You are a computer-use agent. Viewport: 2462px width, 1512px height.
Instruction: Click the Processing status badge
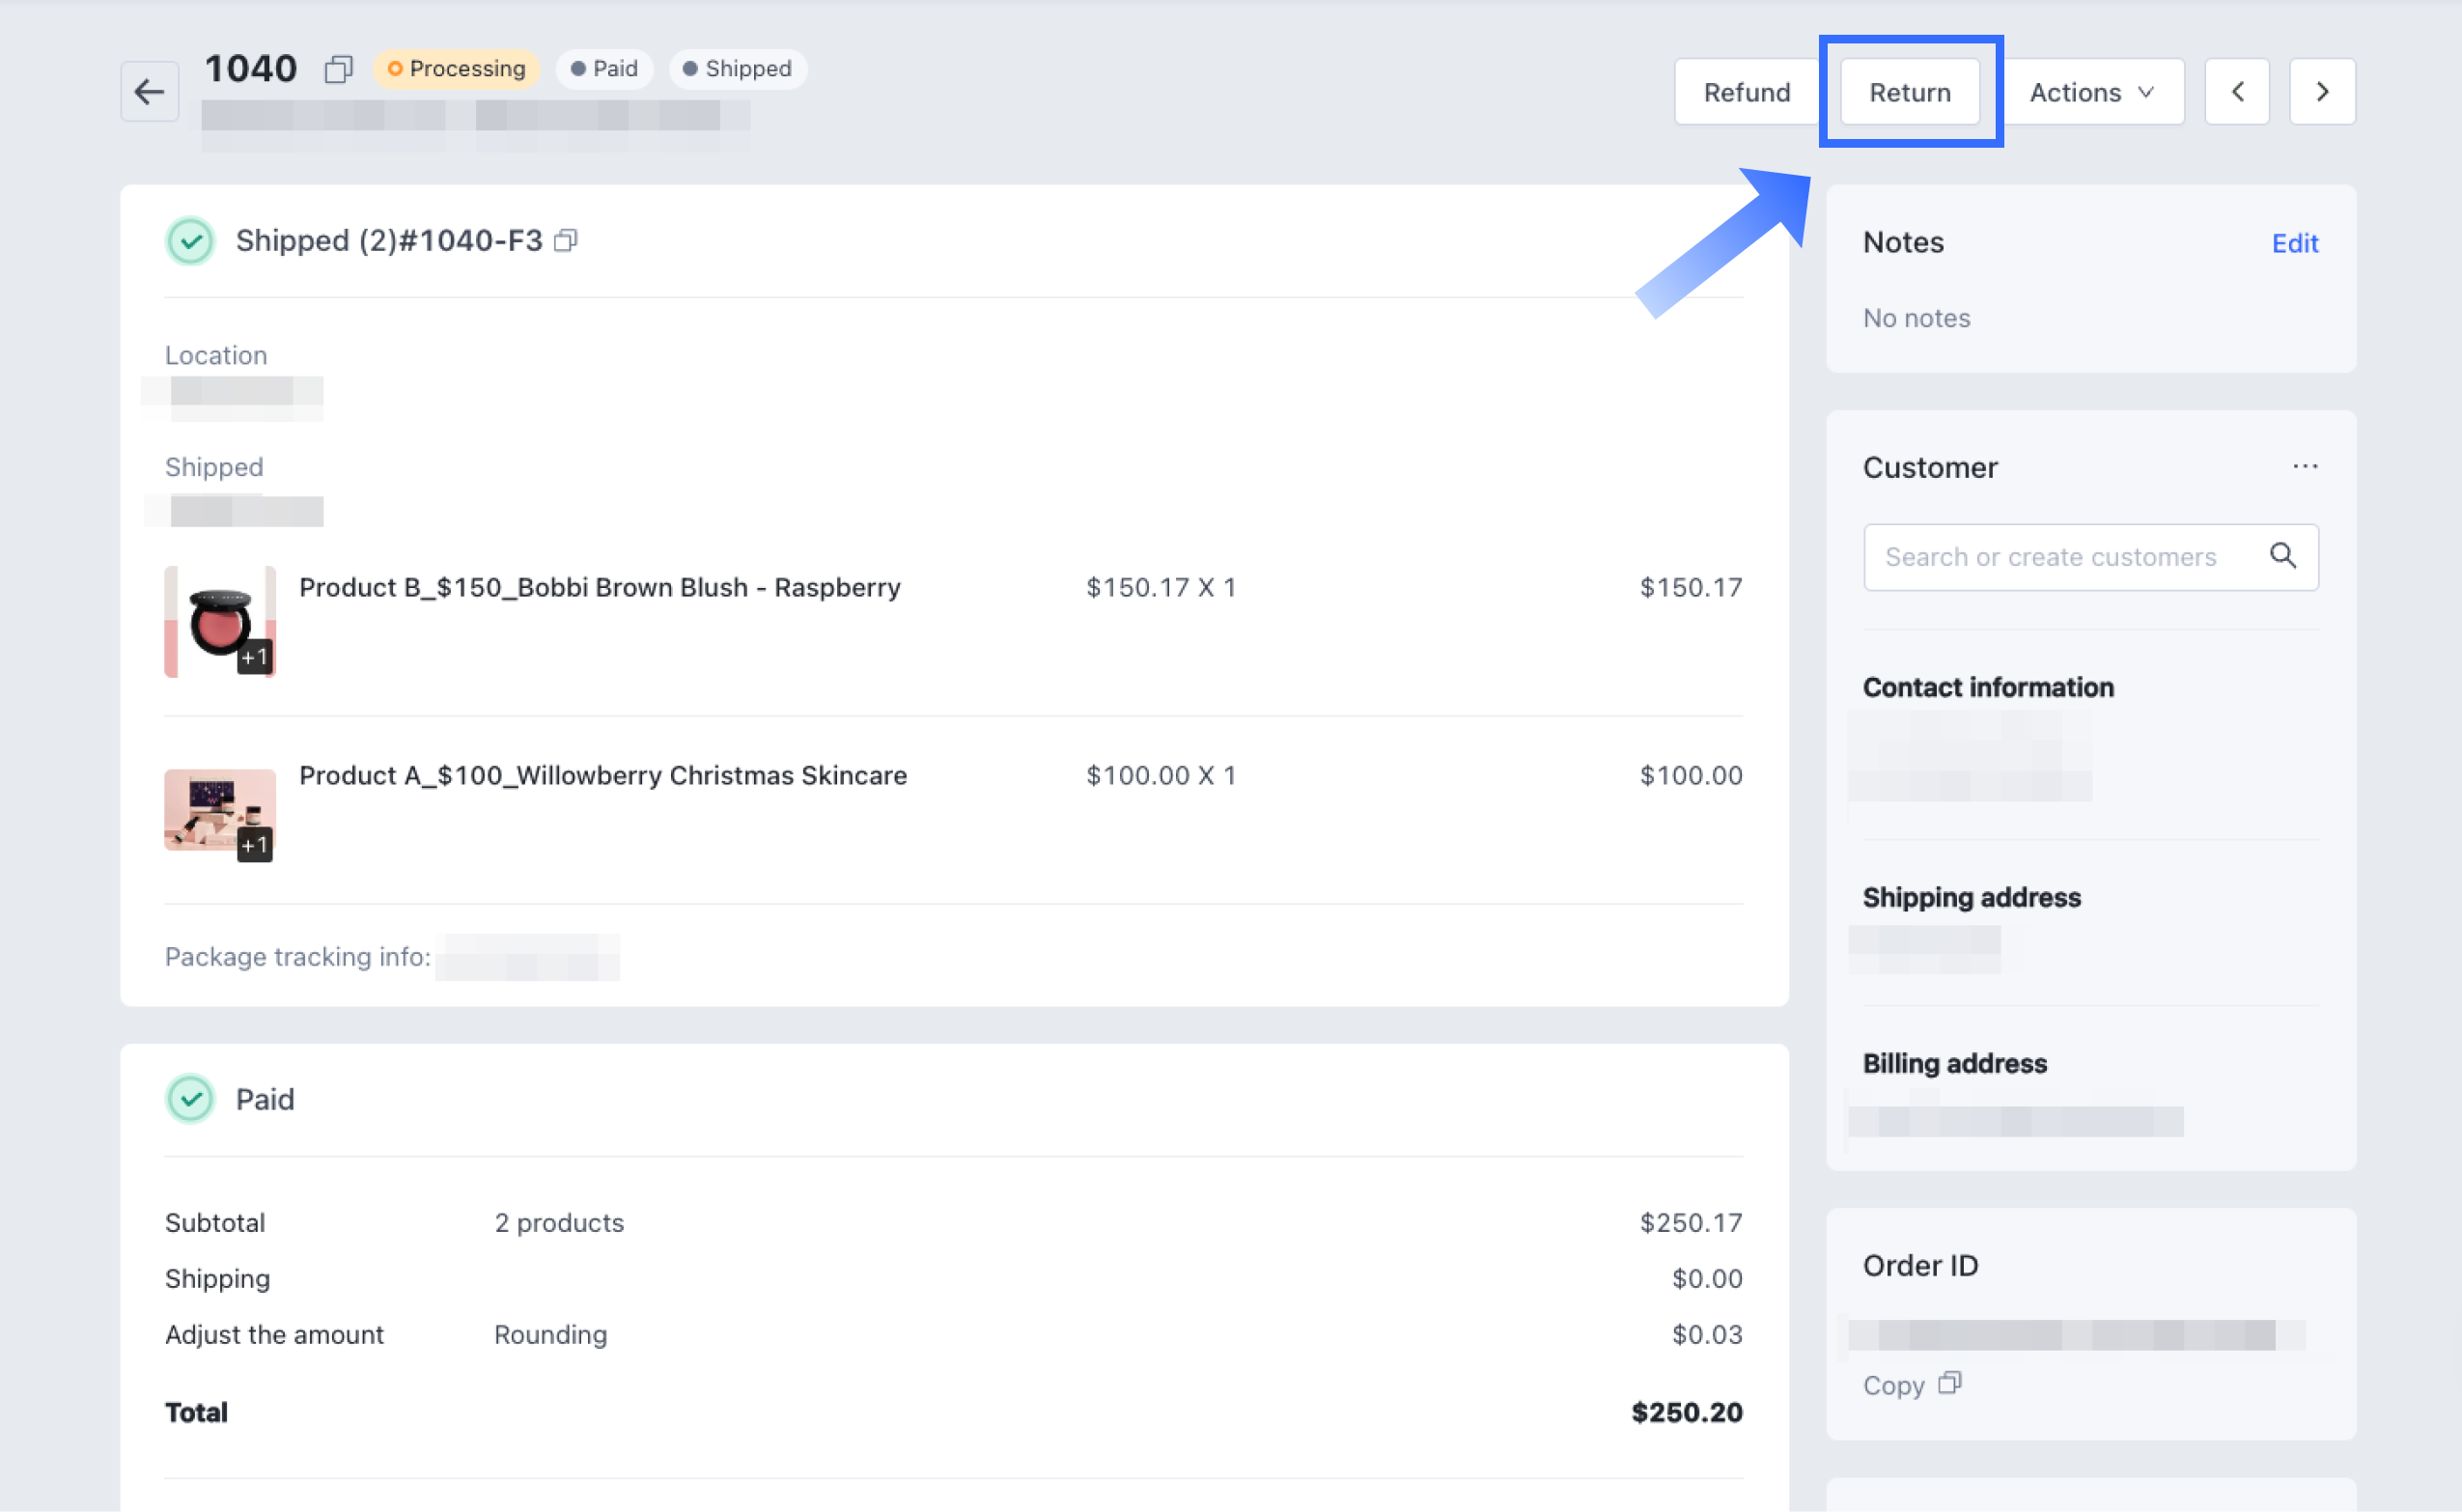coord(457,69)
